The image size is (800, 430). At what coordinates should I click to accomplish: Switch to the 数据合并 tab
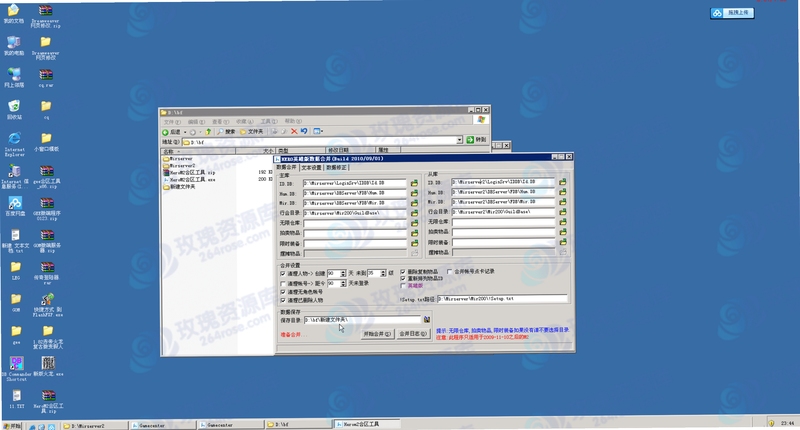pyautogui.click(x=287, y=167)
